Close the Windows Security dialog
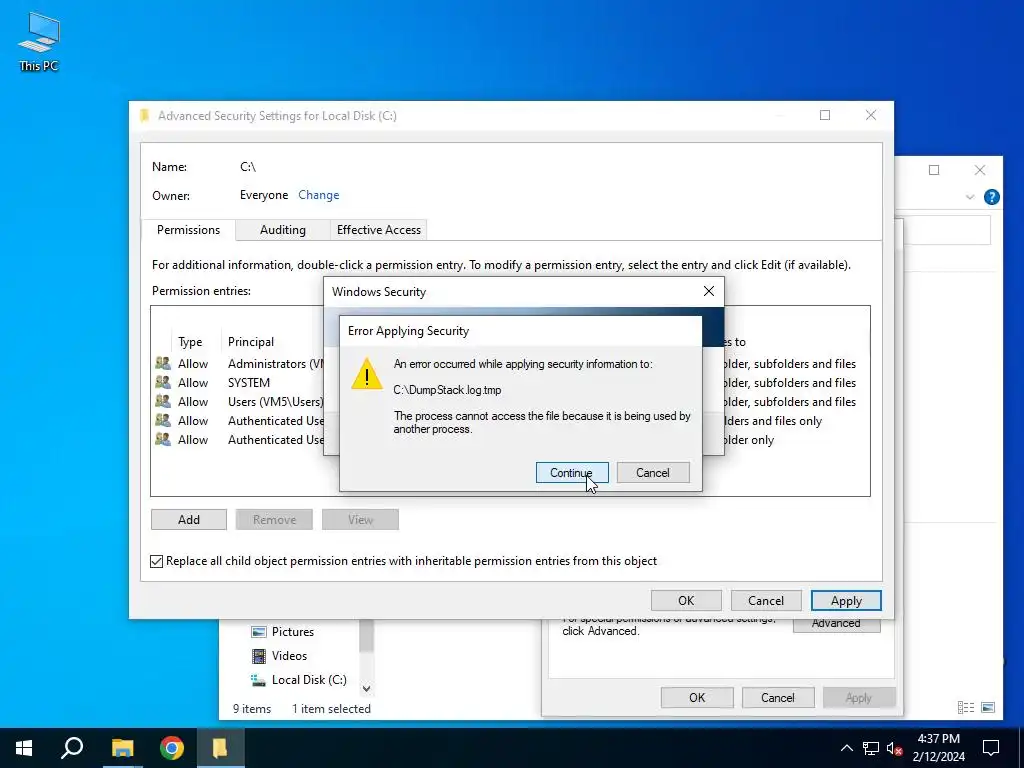Image resolution: width=1024 pixels, height=768 pixels. point(709,291)
